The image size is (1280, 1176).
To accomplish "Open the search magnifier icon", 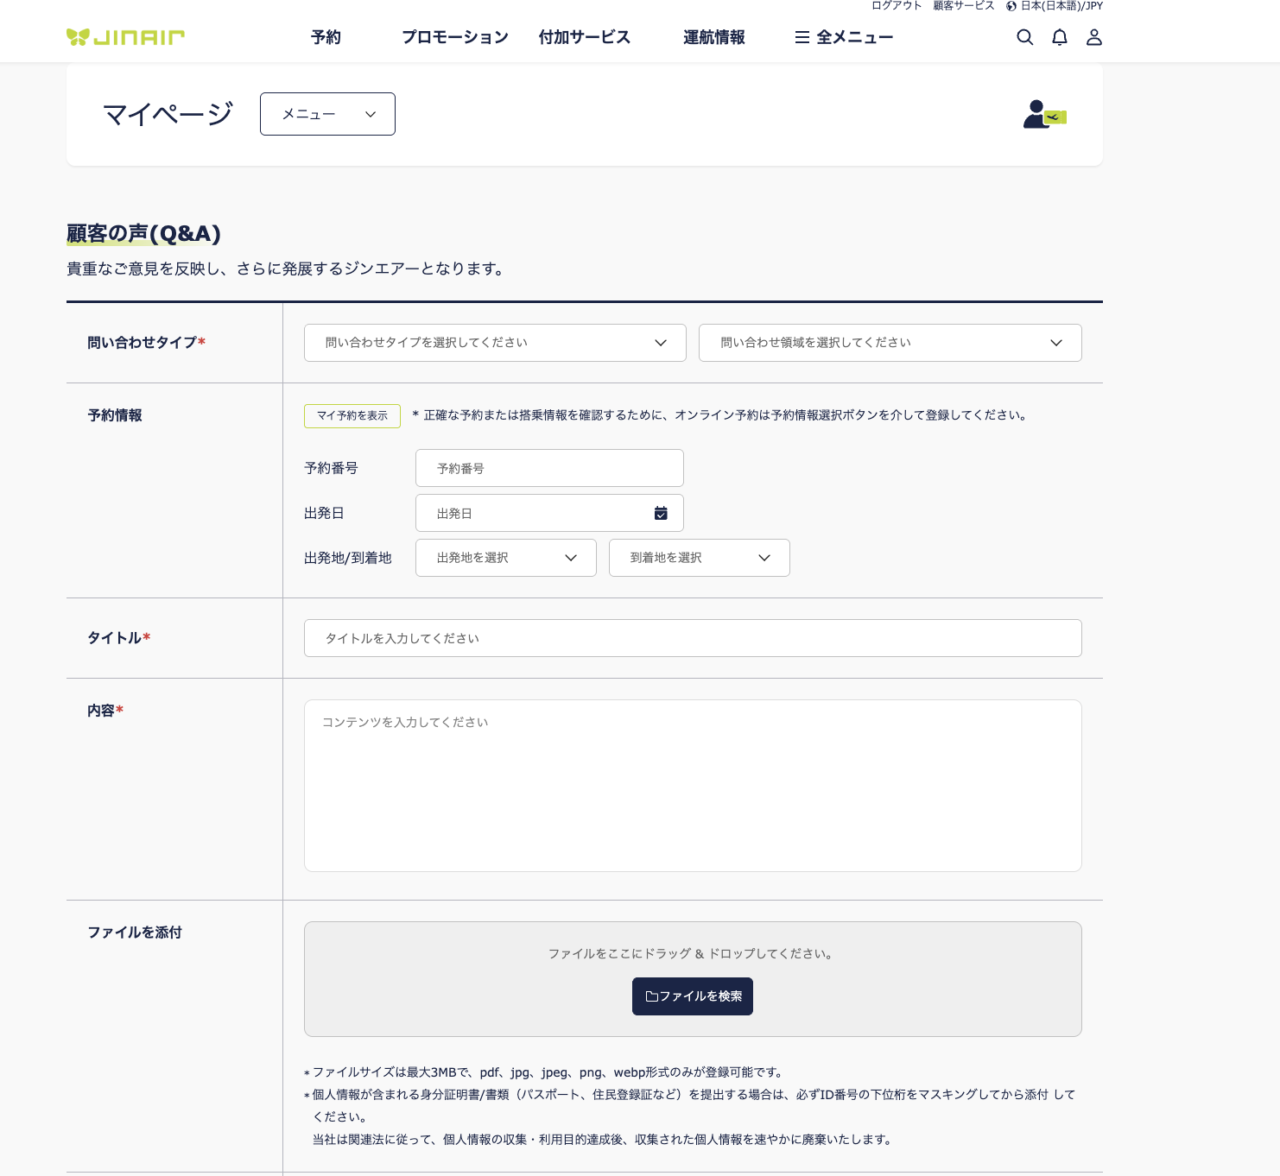I will click(1024, 37).
